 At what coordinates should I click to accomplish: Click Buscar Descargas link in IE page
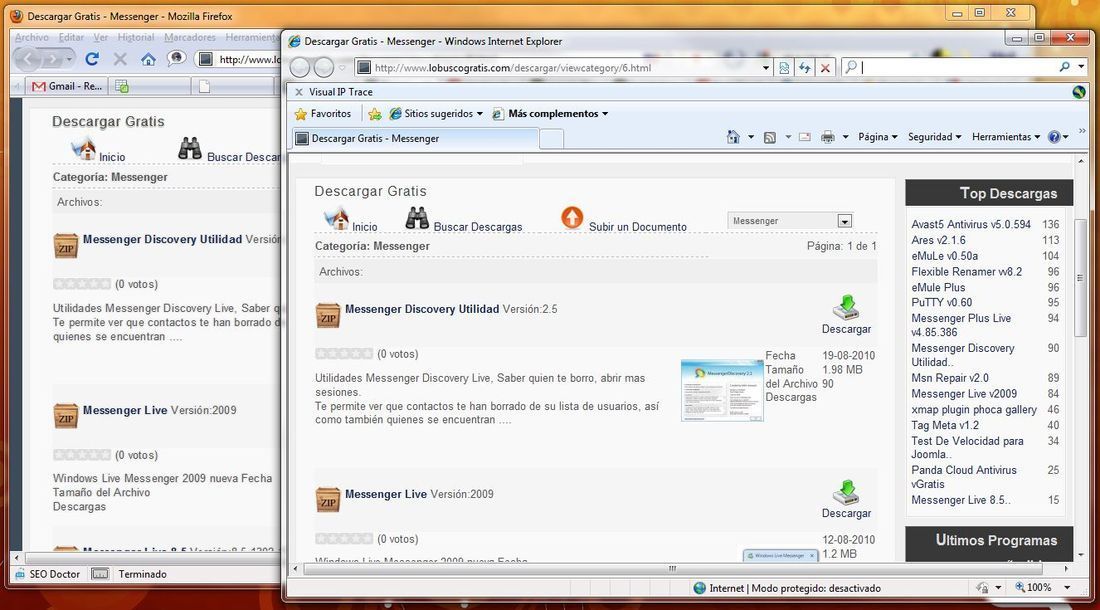[478, 227]
